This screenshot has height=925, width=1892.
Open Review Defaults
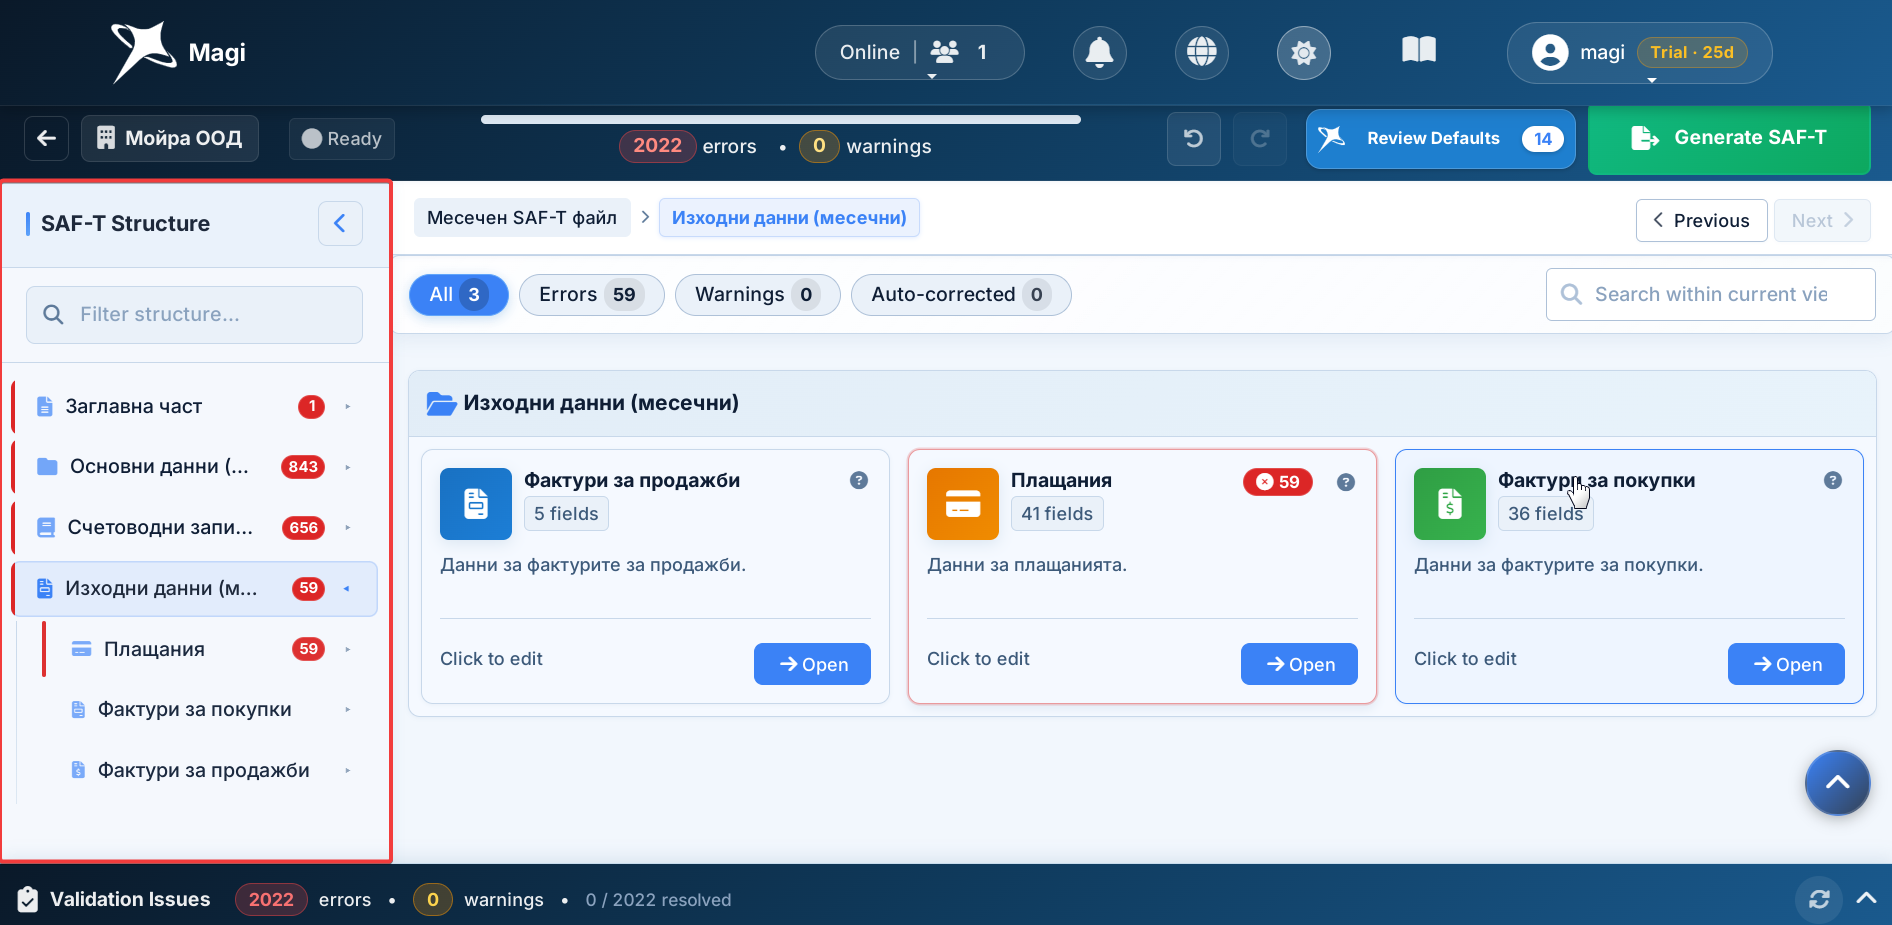(x=1440, y=138)
